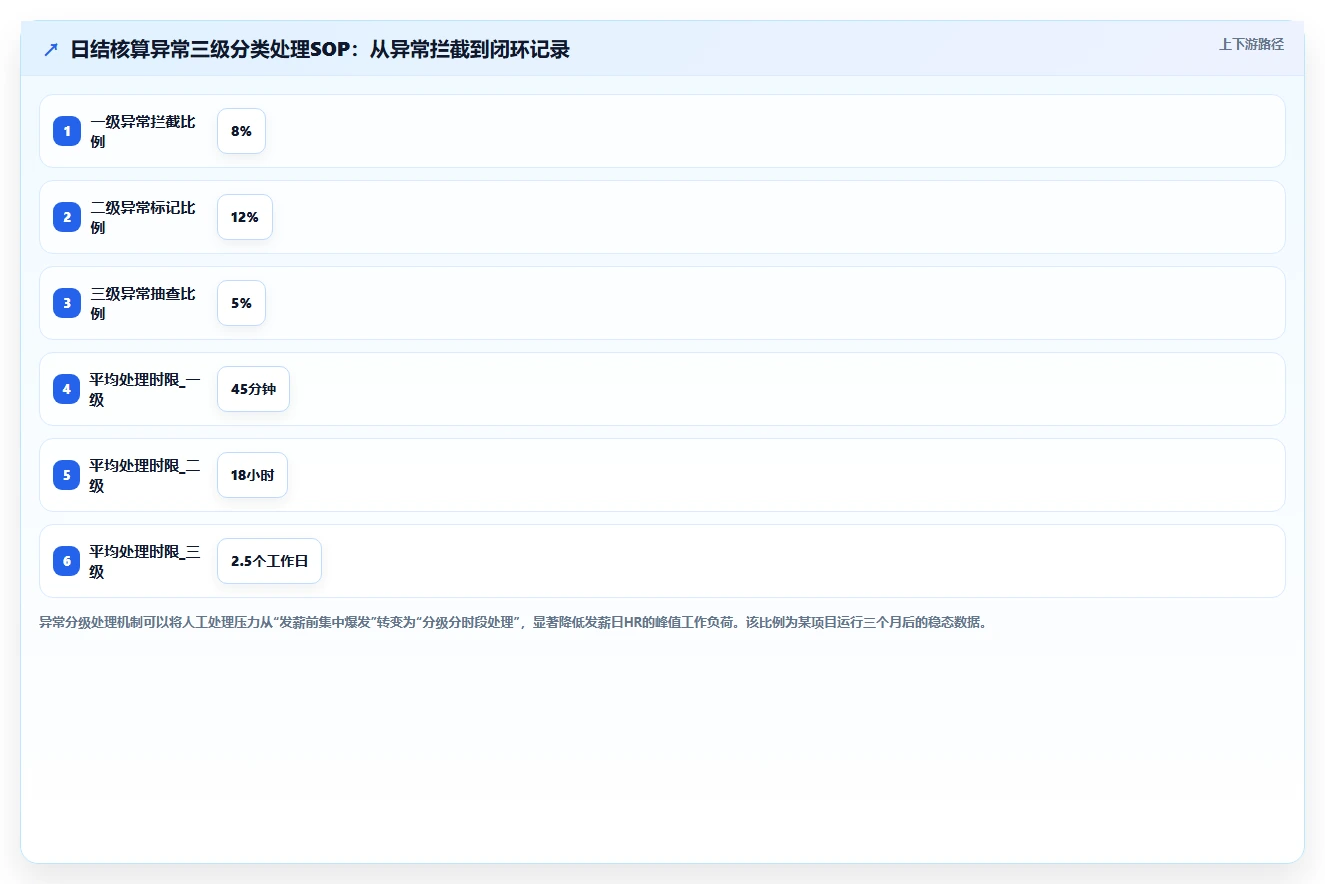Select the 二级异常标记比例 label

pos(143,217)
